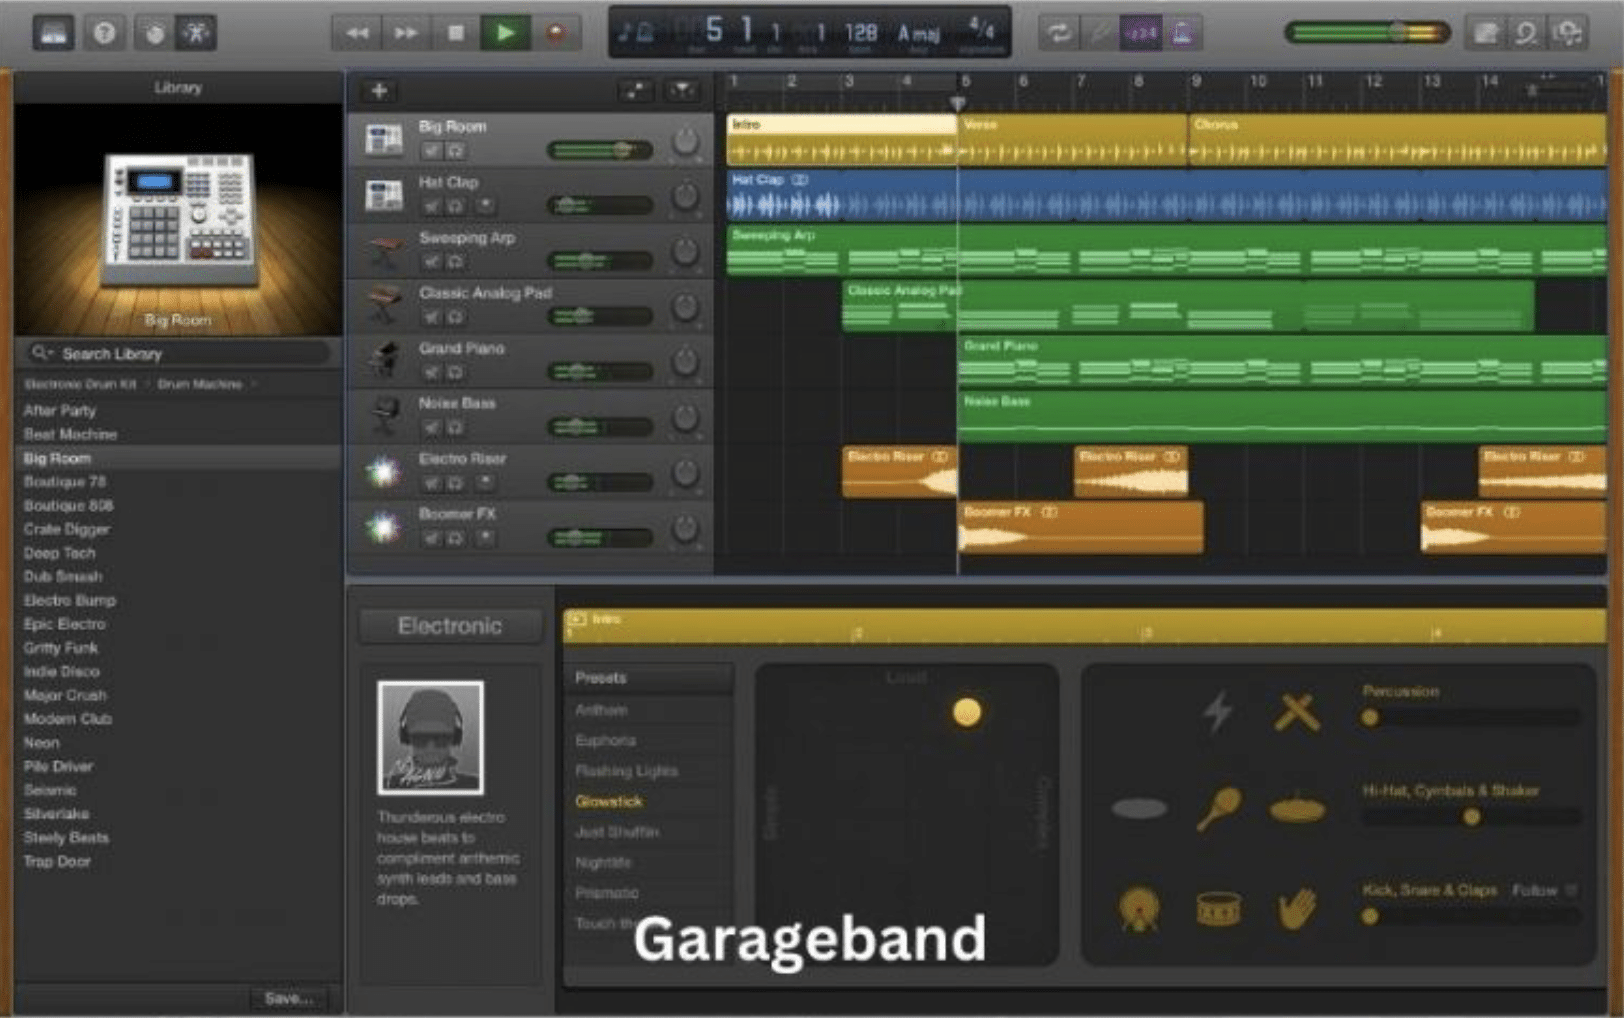Toggle the crossed sticks percussion icon

(x=1297, y=712)
